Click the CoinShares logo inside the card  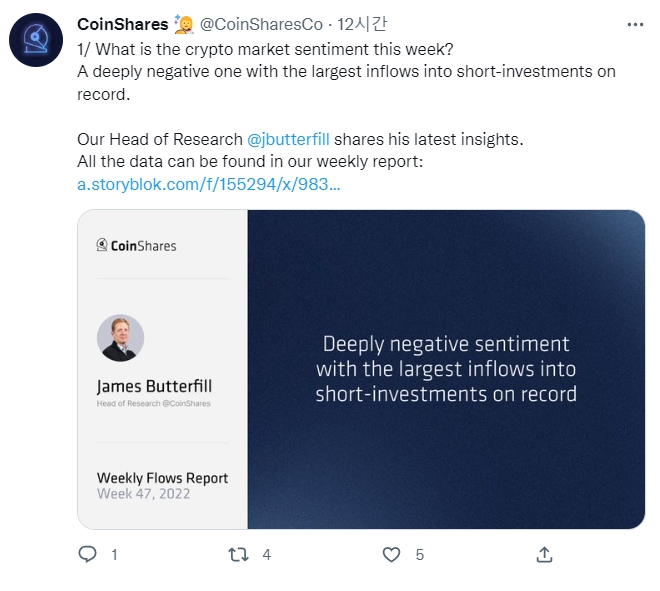(136, 245)
